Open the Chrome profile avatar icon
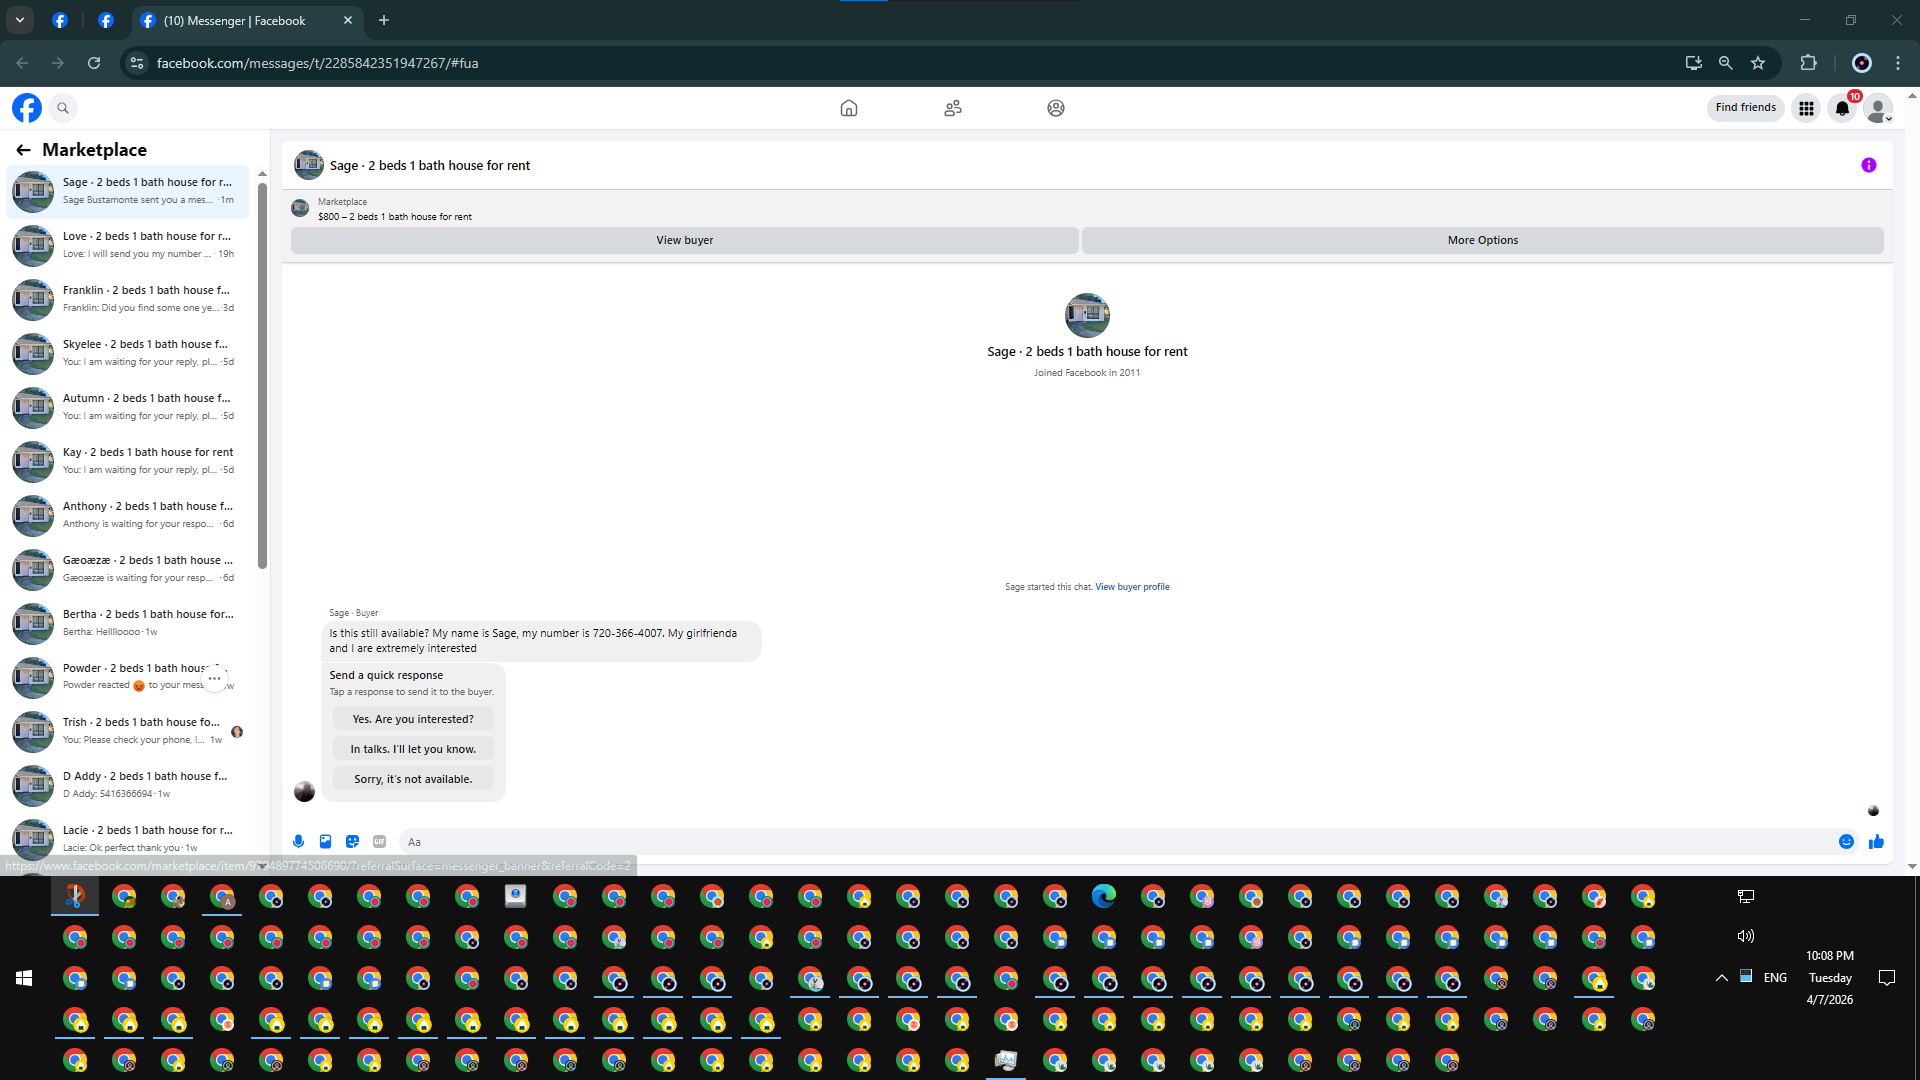 tap(1862, 63)
